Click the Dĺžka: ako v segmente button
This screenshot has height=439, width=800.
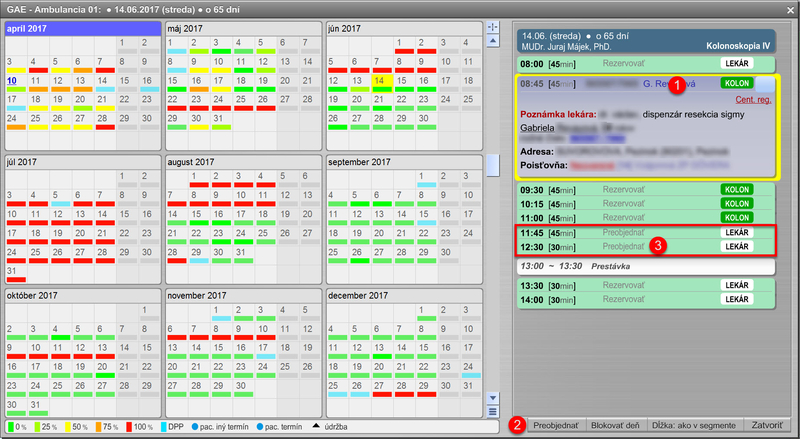pos(696,424)
